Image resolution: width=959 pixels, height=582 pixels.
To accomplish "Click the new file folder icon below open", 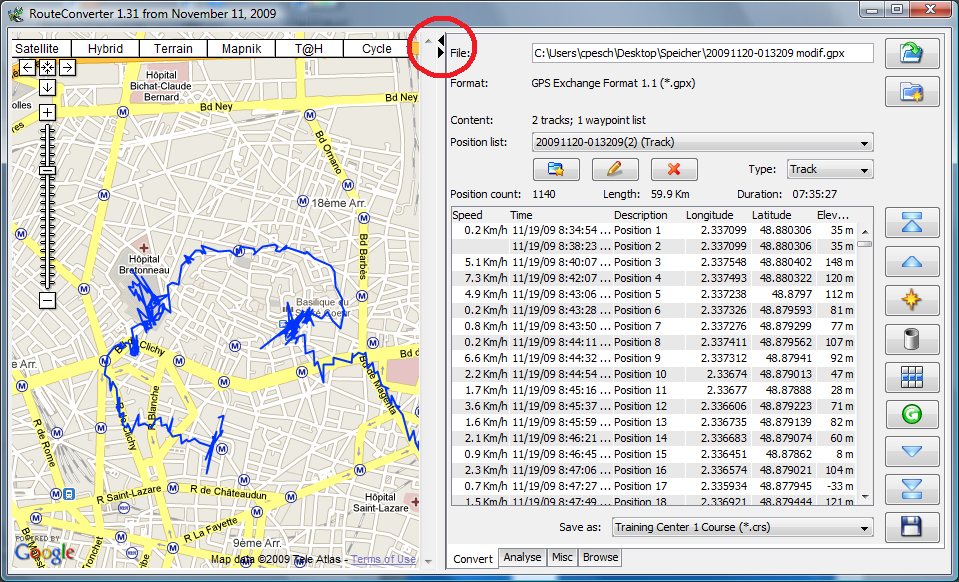I will [912, 92].
